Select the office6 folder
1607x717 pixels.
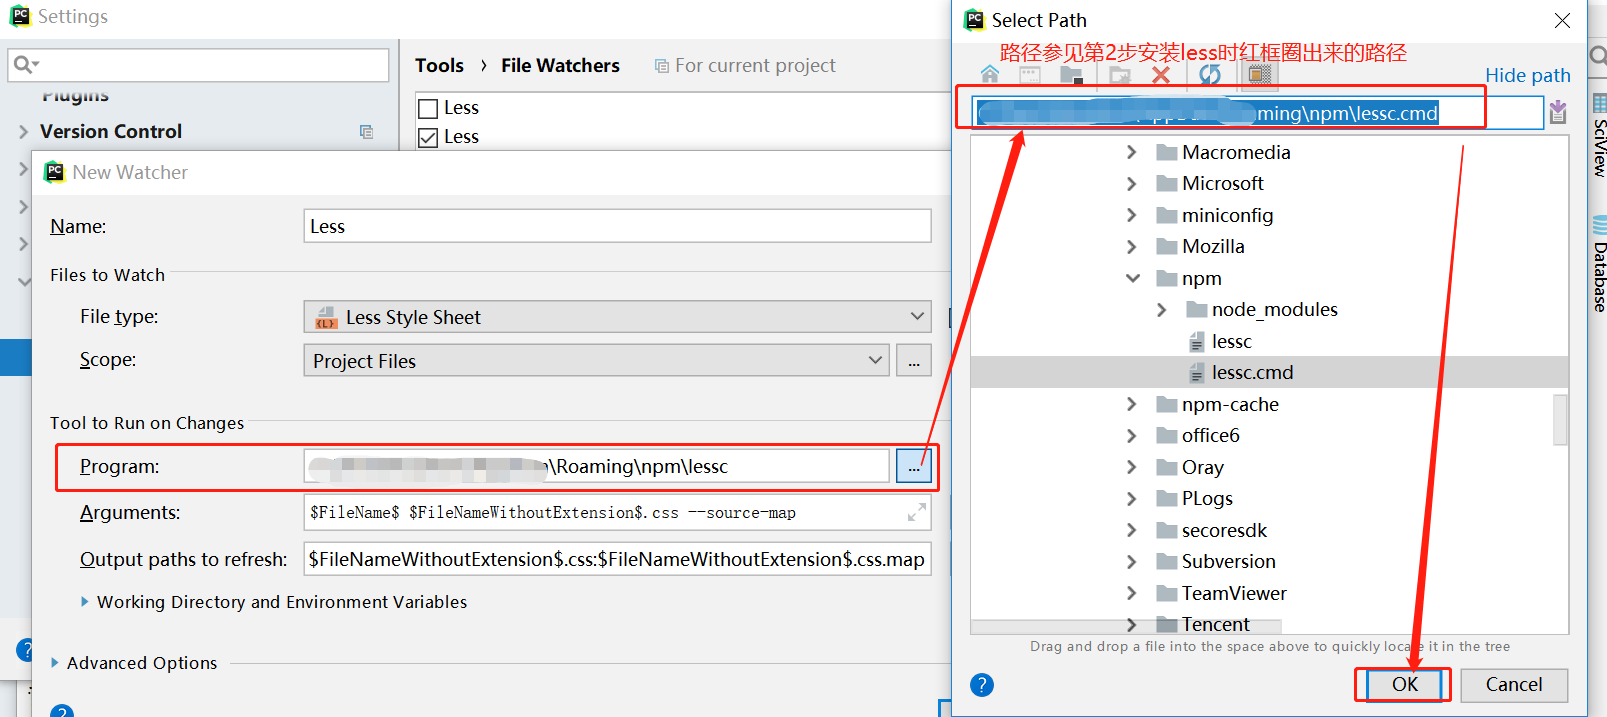click(x=1210, y=435)
